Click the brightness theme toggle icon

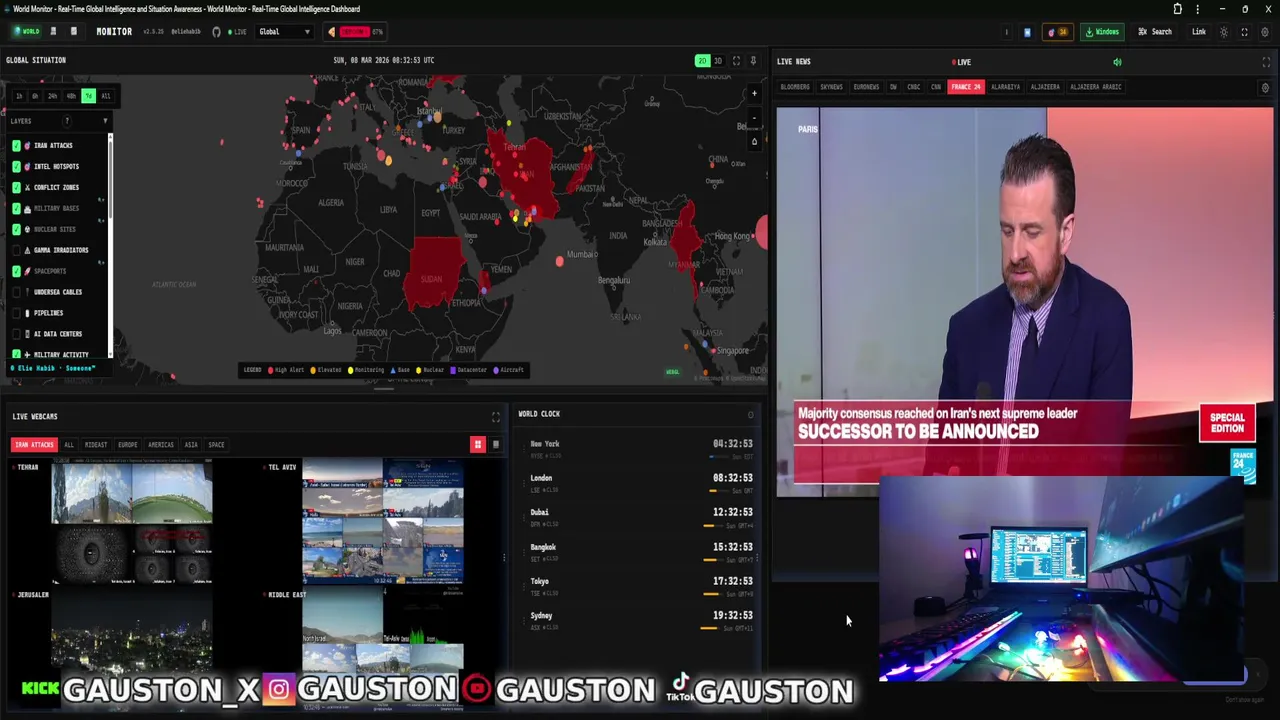click(x=1224, y=32)
